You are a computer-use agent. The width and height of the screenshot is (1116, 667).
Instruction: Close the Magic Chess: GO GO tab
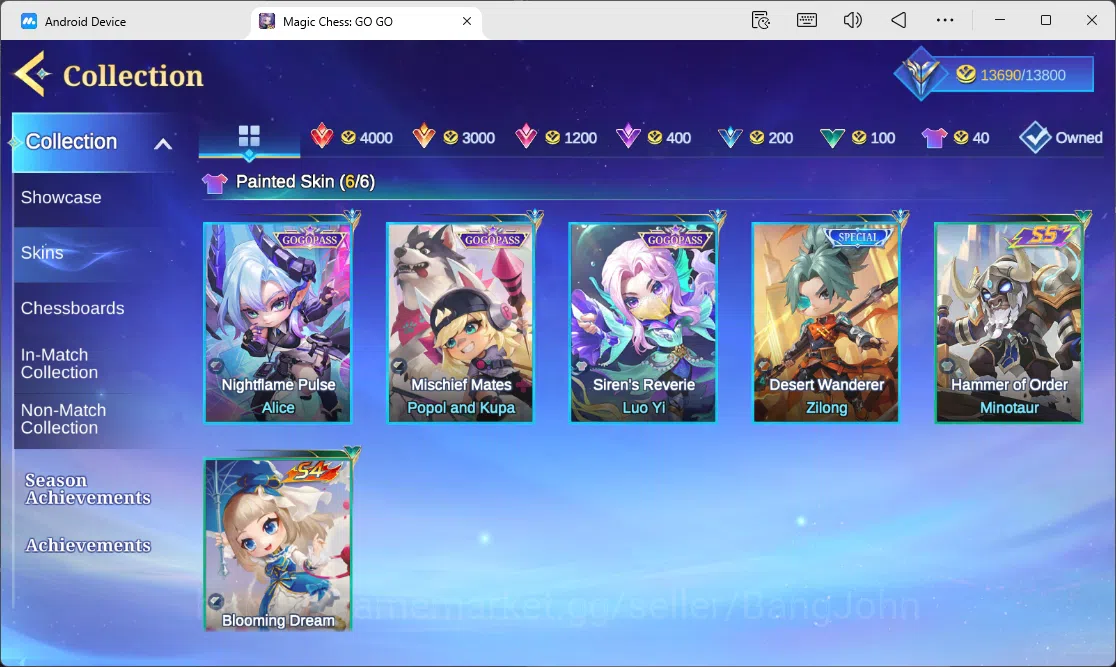click(467, 21)
